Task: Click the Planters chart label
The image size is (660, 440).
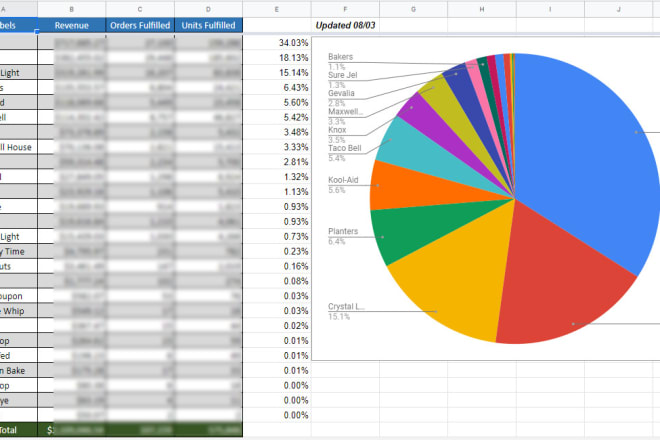Action: [343, 231]
